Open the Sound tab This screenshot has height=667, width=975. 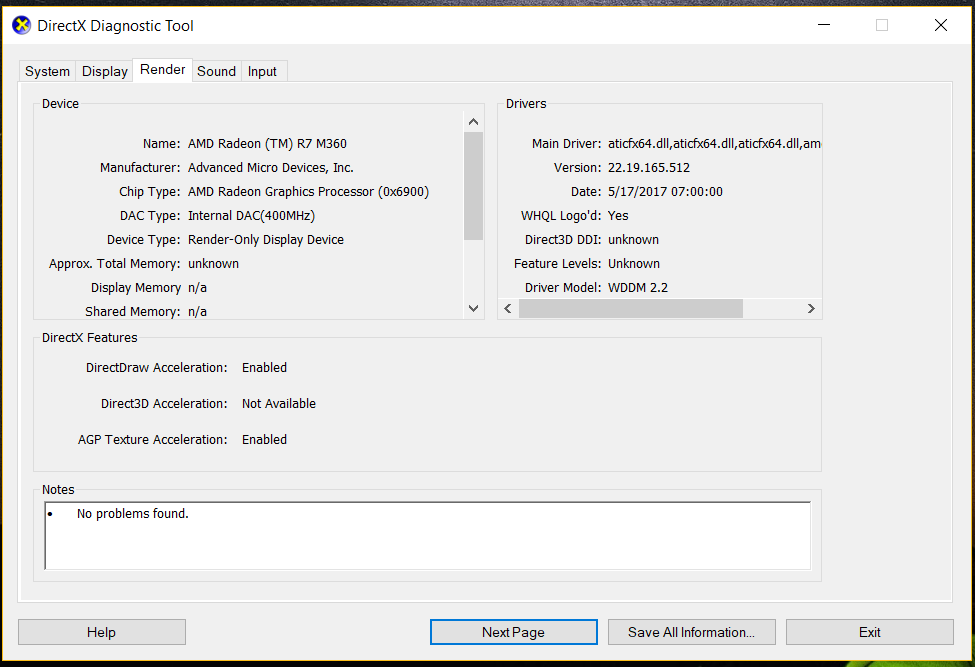216,71
